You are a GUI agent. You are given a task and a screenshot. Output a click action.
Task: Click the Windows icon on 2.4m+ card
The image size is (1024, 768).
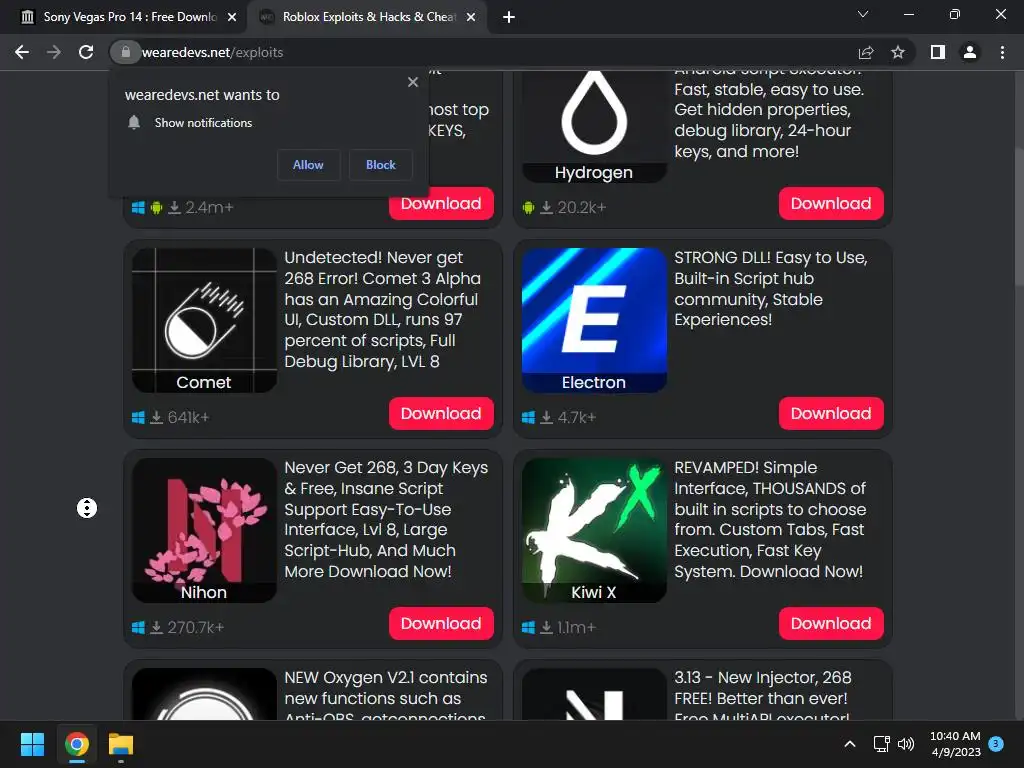tap(138, 208)
